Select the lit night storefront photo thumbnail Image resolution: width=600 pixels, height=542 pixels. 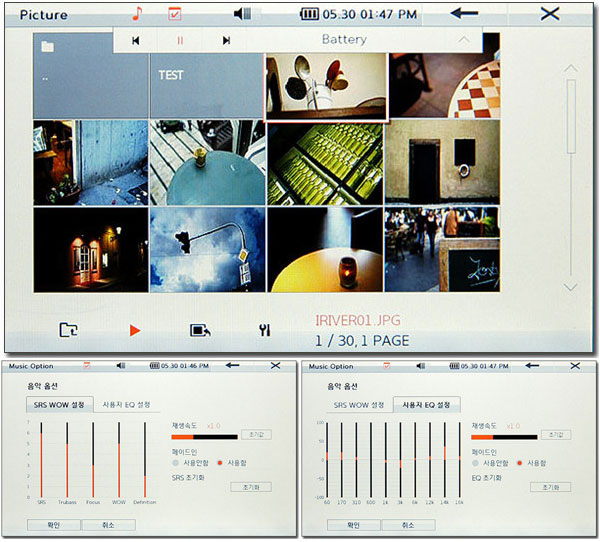pyautogui.click(x=91, y=250)
